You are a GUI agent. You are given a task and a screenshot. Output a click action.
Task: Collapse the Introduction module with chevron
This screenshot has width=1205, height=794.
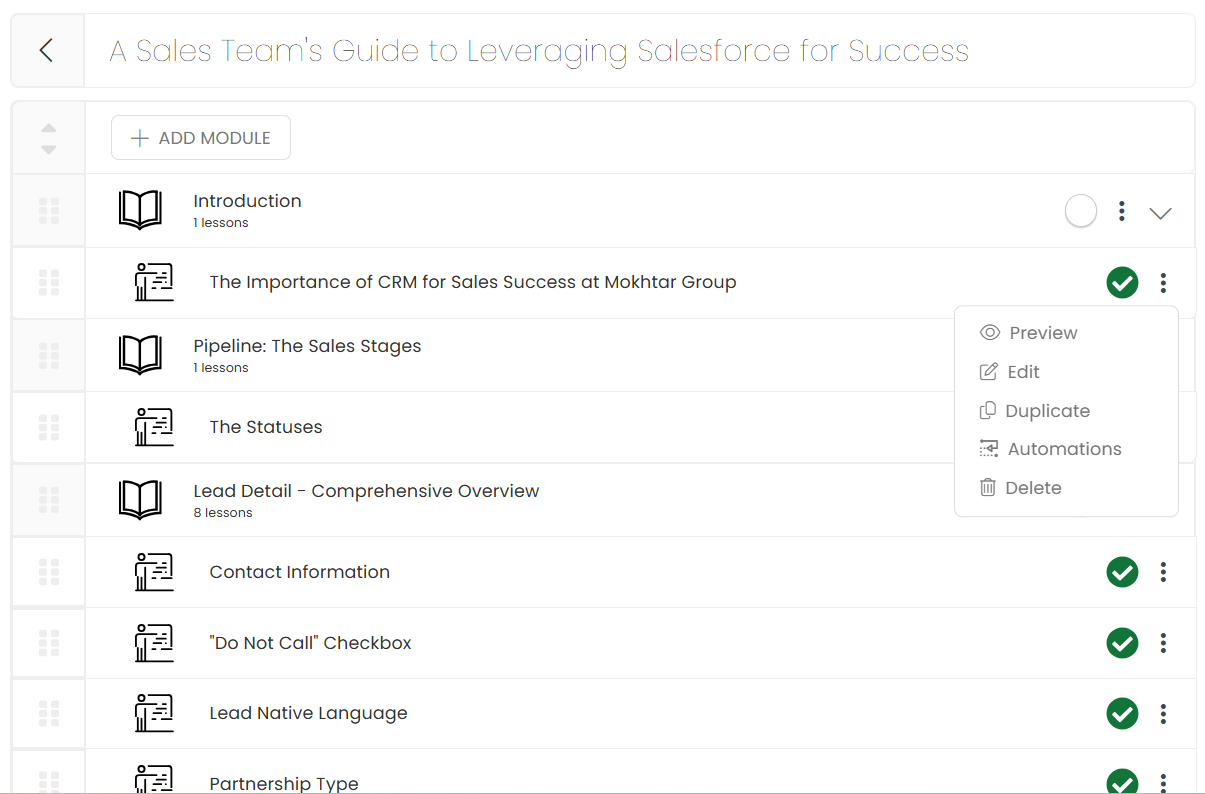[x=1160, y=212]
